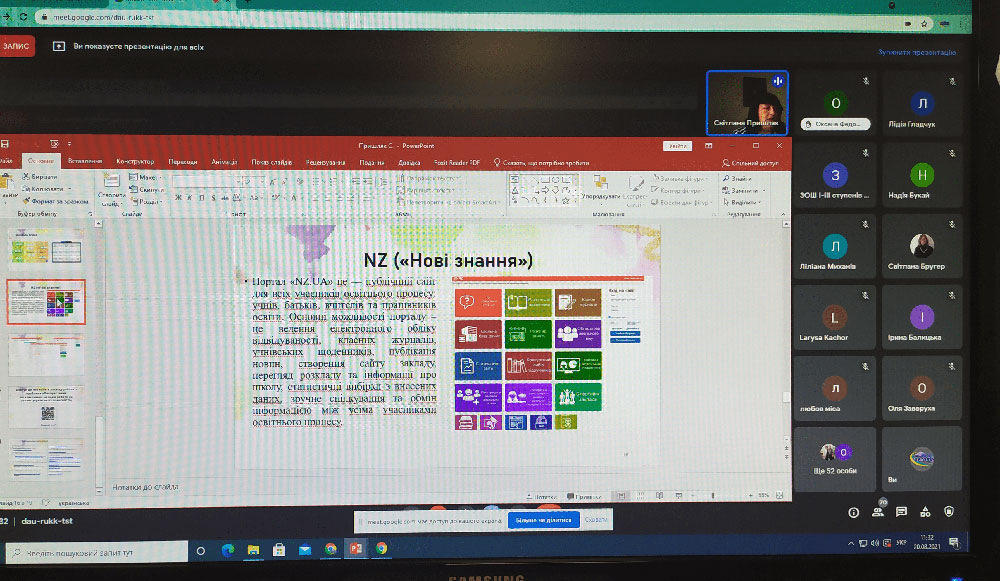Start slide show from status bar icon
Screen dimensions: 1000x581
coord(679,496)
